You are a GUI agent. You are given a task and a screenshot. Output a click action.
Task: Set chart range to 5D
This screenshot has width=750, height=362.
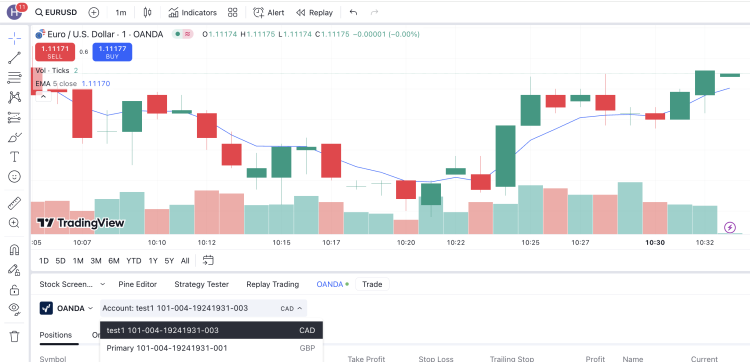coord(60,261)
